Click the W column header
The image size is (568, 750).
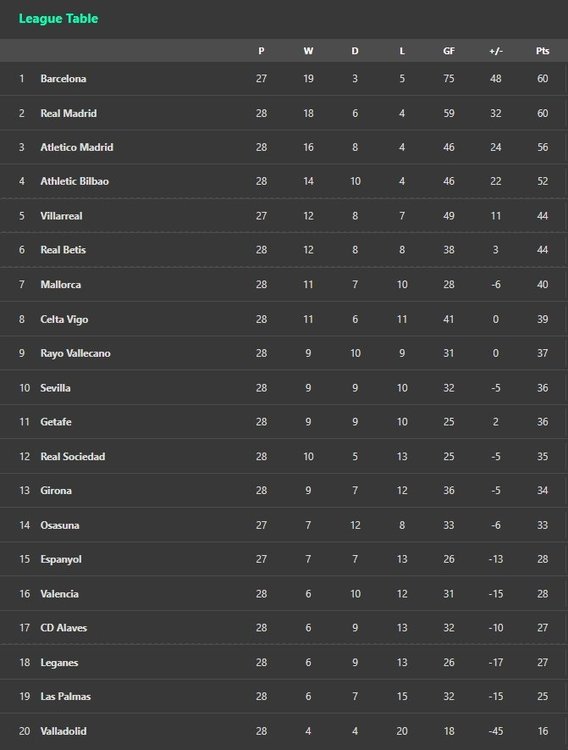(308, 51)
